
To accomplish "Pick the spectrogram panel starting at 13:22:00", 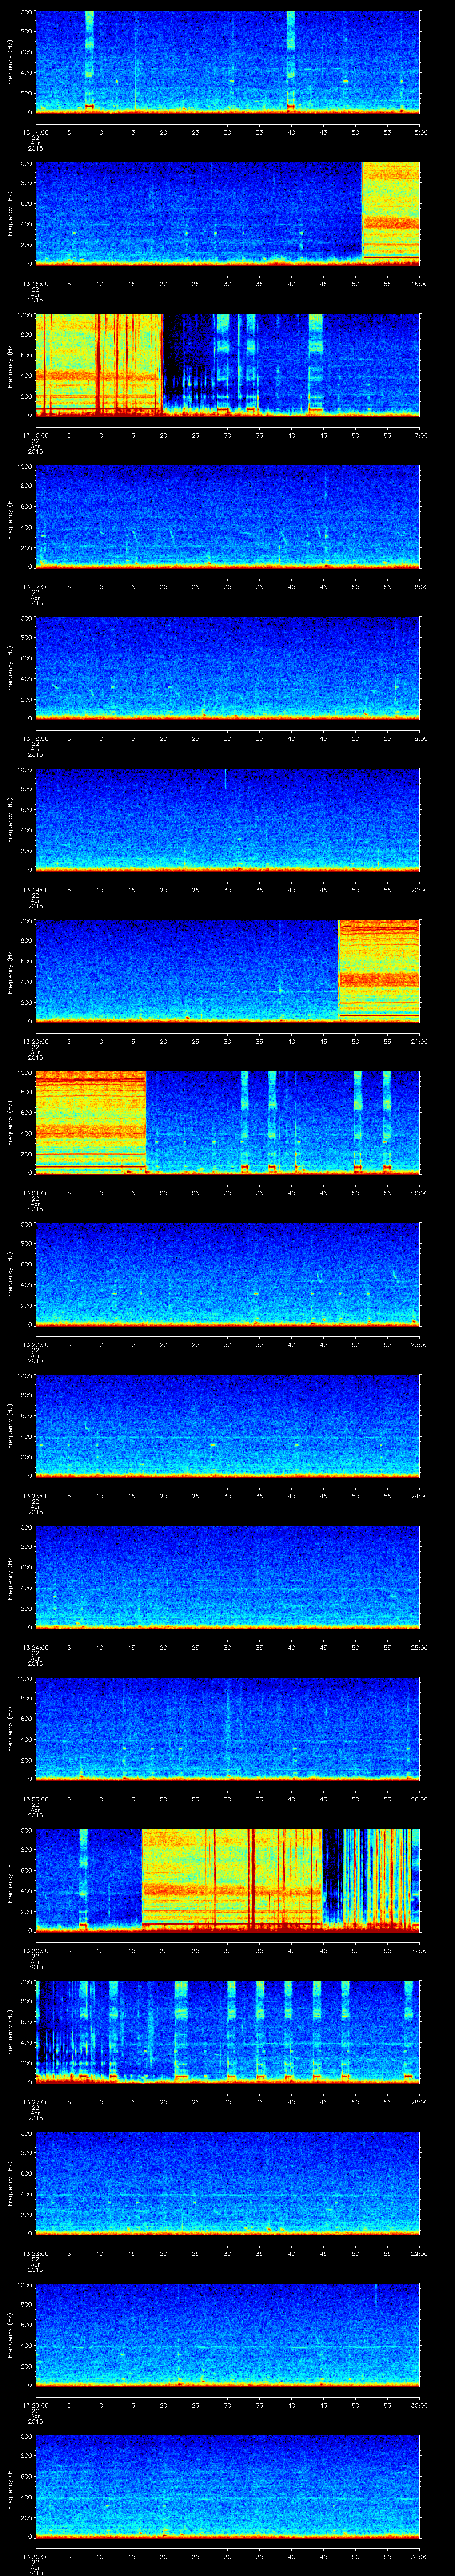I will [228, 1274].
